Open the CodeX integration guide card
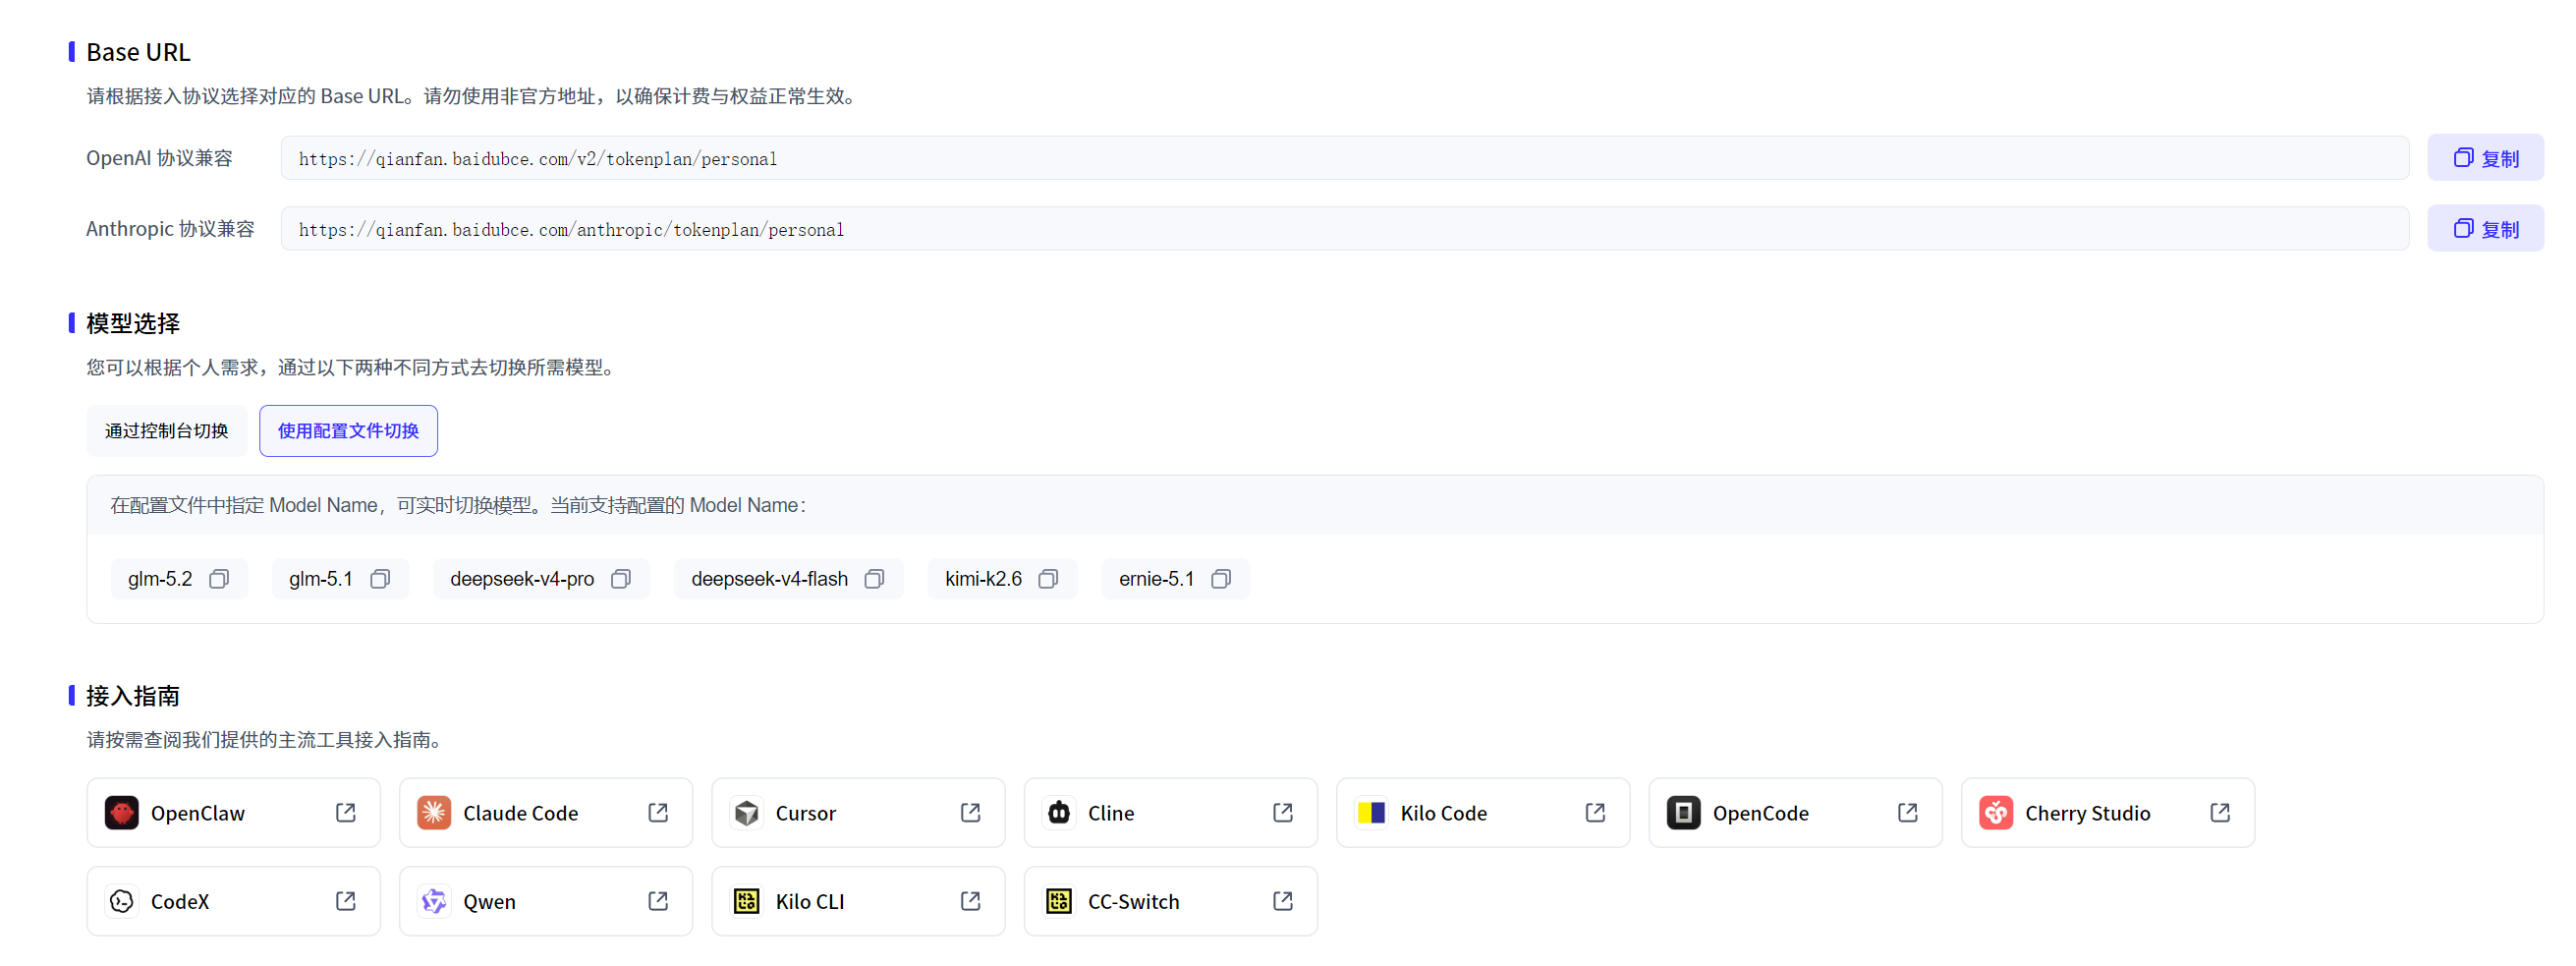Image resolution: width=2576 pixels, height=966 pixels. tap(234, 901)
